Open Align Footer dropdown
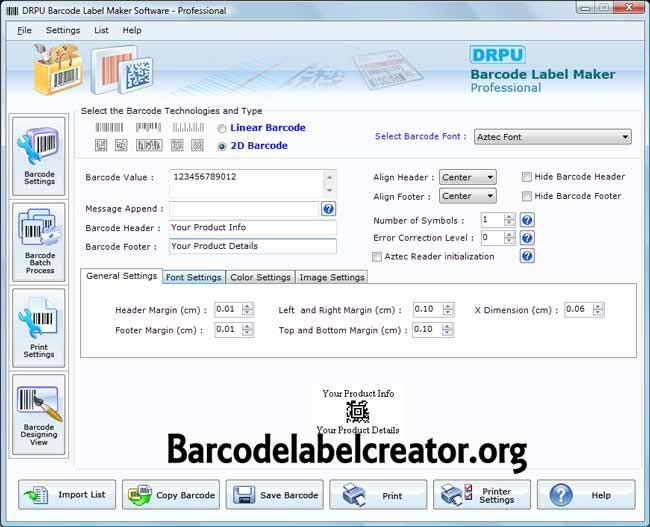 [468, 196]
